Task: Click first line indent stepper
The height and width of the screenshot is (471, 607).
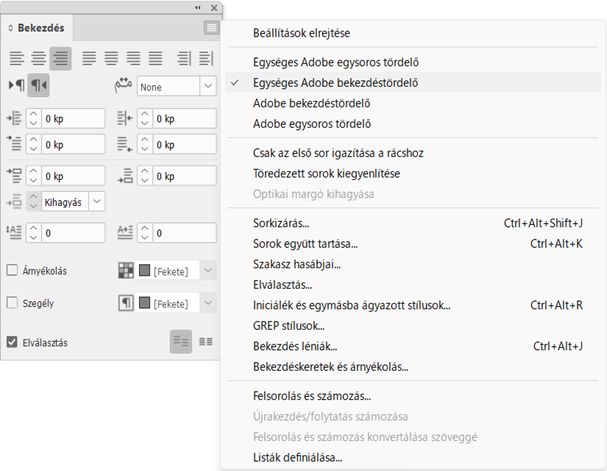Action: click(33, 144)
